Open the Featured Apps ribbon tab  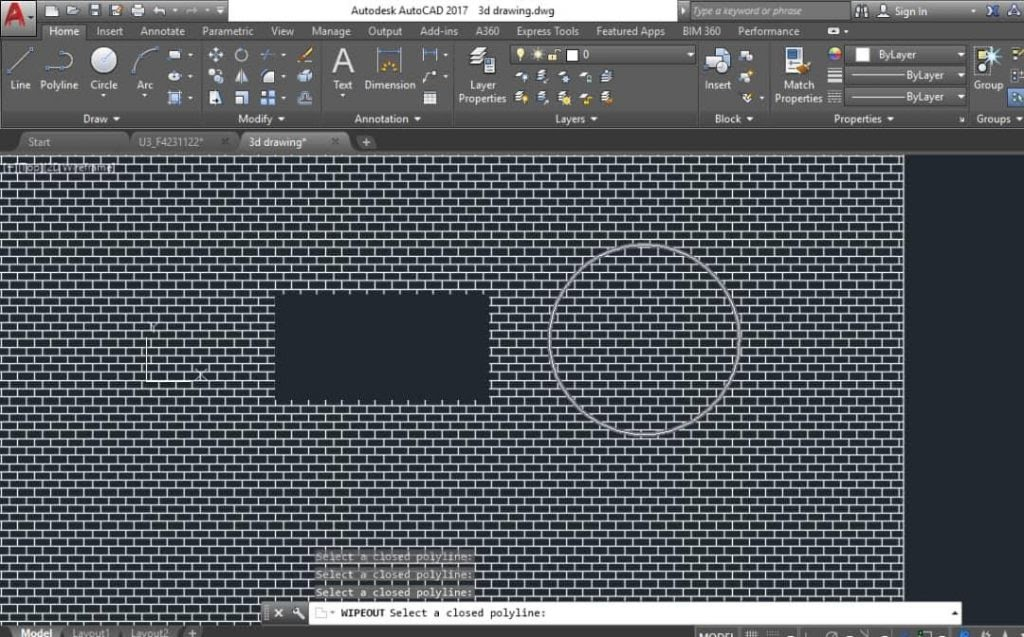coord(630,31)
